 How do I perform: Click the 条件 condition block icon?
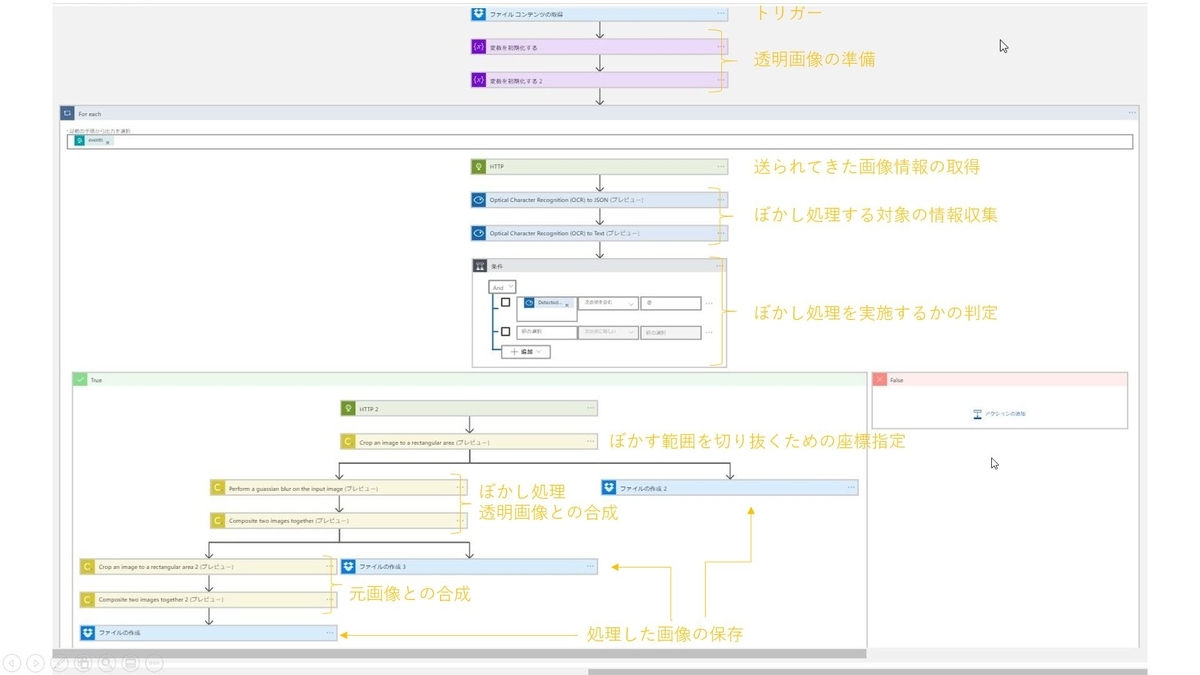tap(479, 265)
